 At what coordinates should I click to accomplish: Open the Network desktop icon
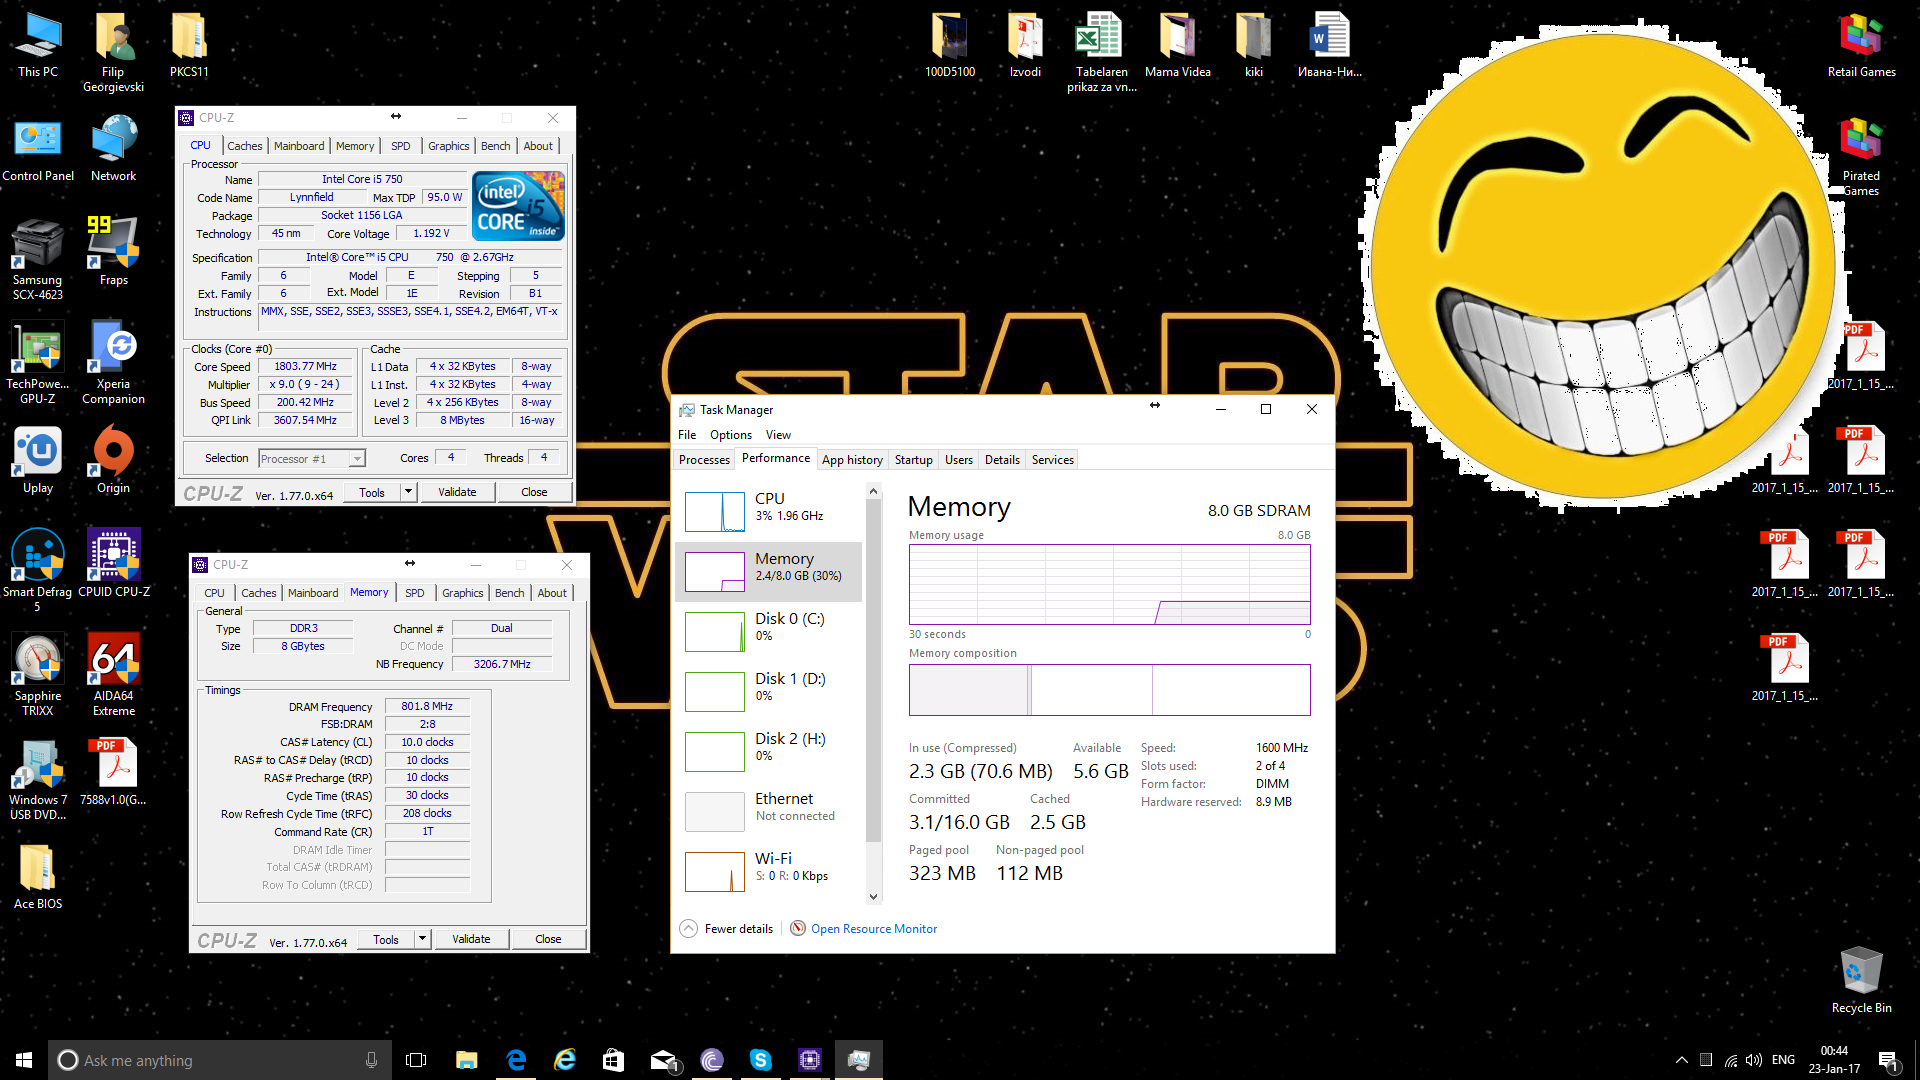114,149
